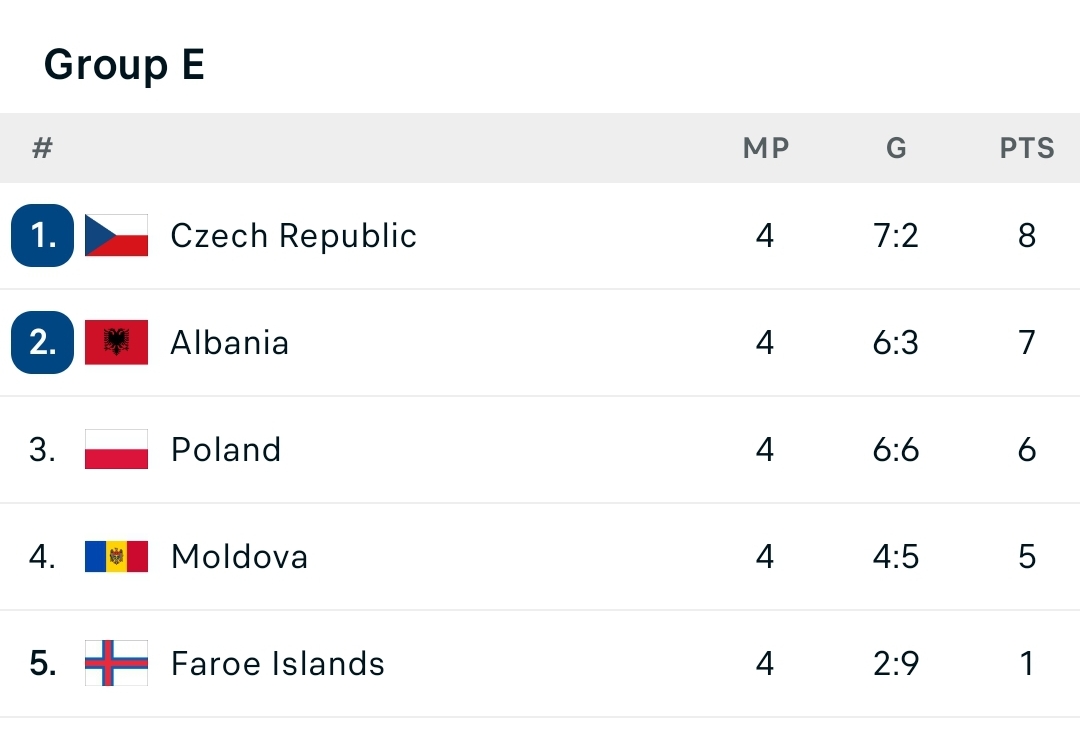Open the Czech Republic team link

click(293, 236)
